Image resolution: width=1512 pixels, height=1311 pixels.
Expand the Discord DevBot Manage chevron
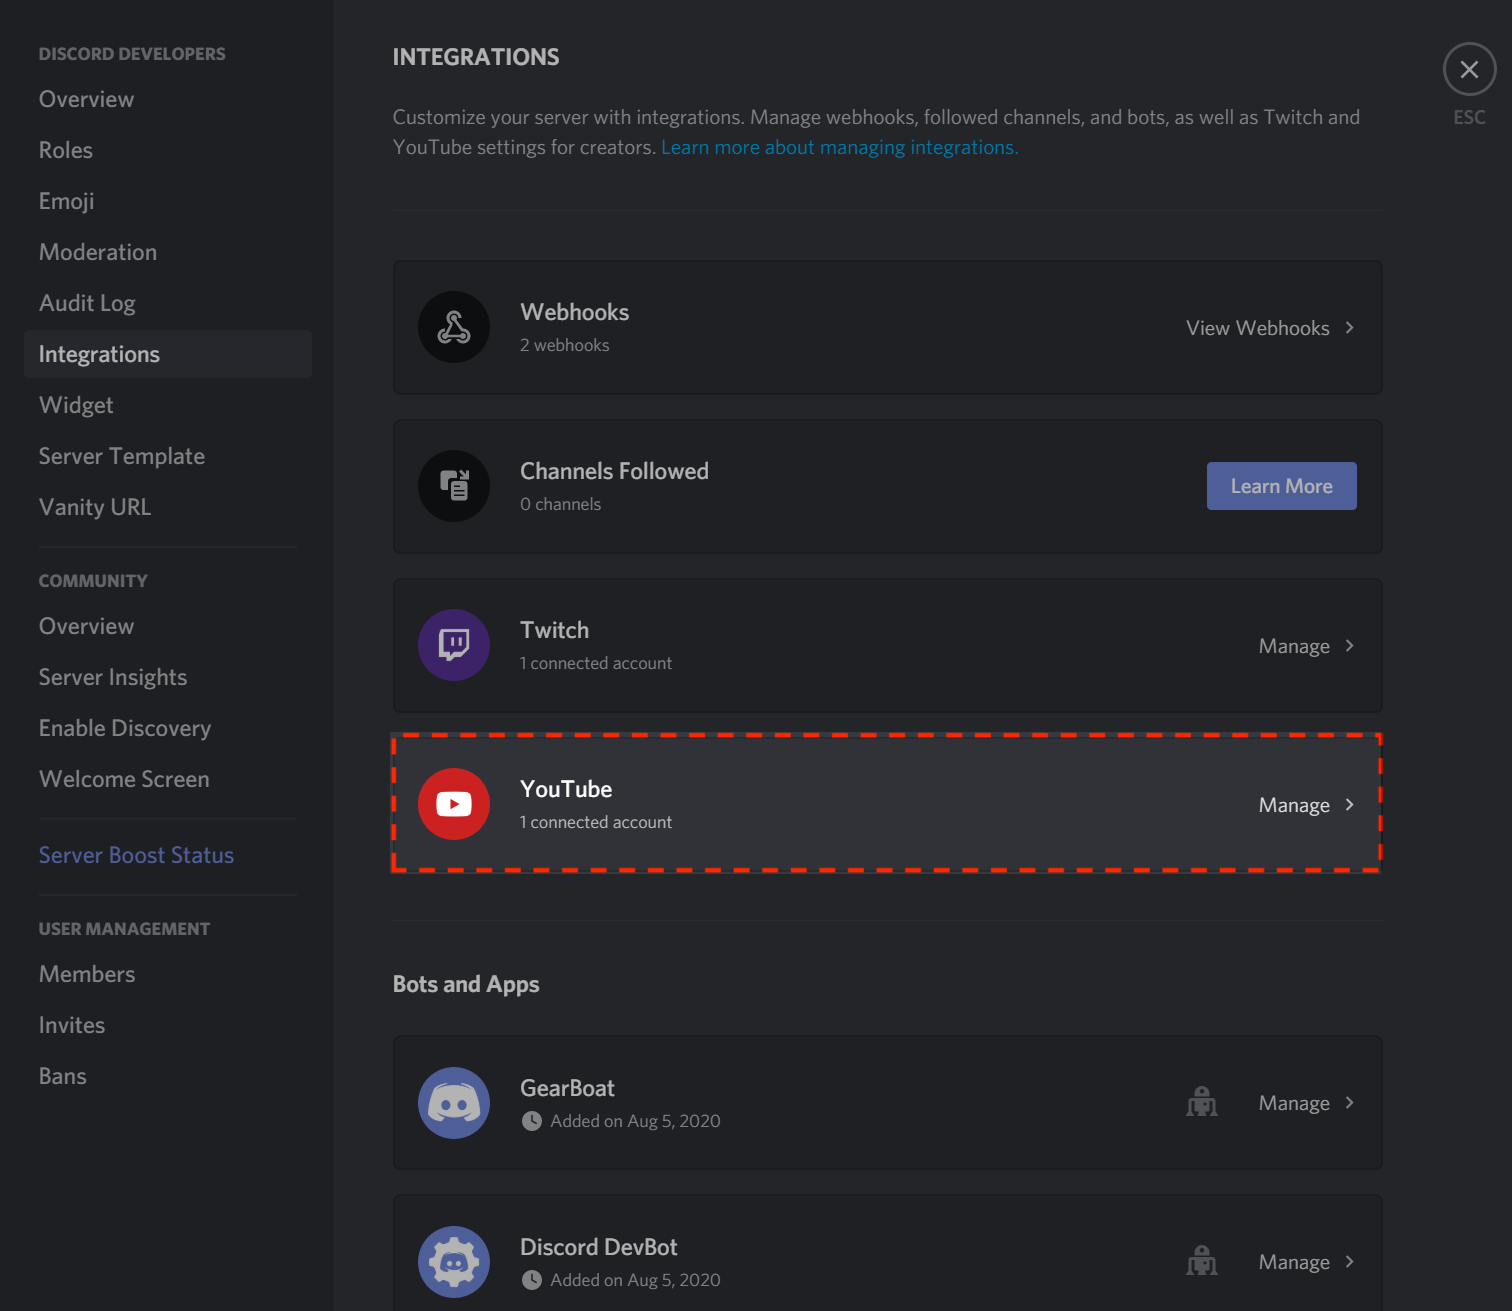pos(1349,1262)
